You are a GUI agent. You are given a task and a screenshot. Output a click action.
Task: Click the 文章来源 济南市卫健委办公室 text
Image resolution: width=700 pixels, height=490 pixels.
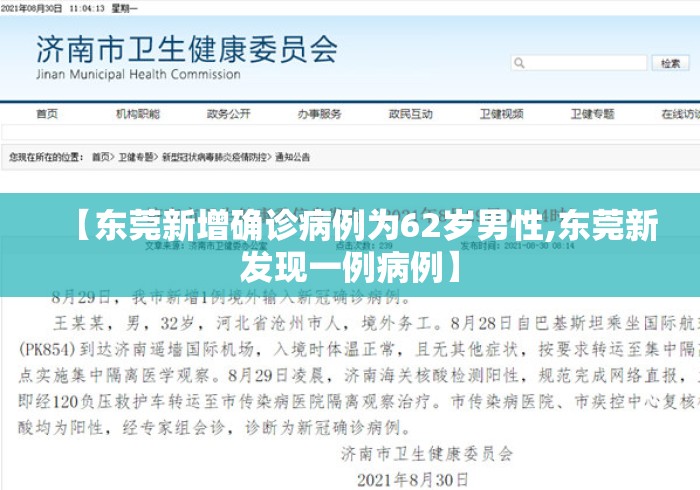coord(206,245)
